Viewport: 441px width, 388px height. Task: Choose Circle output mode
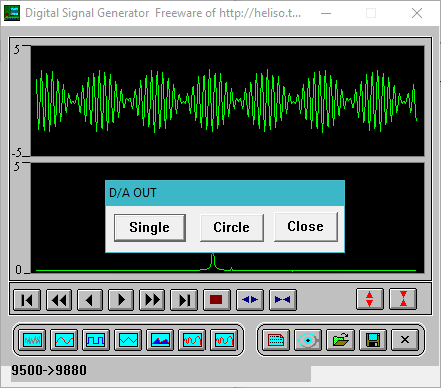point(231,227)
